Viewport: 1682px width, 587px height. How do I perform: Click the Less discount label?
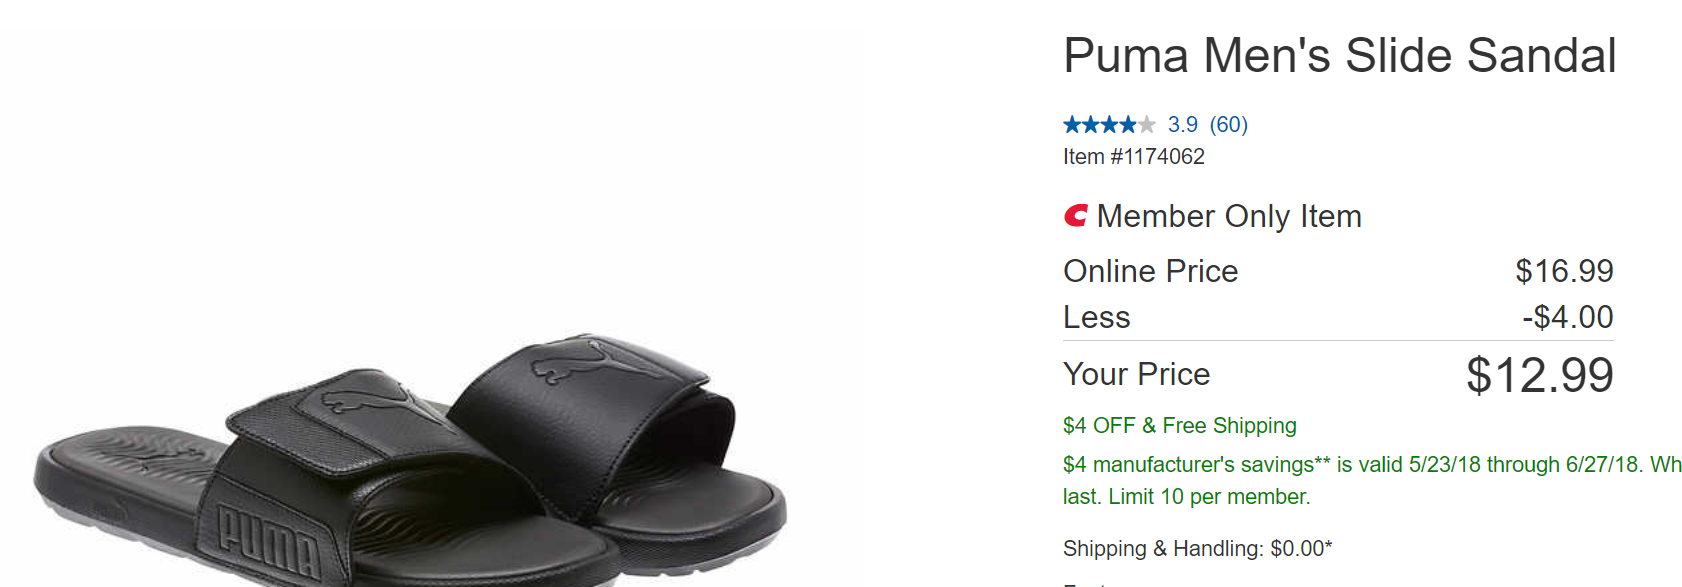click(x=1096, y=317)
